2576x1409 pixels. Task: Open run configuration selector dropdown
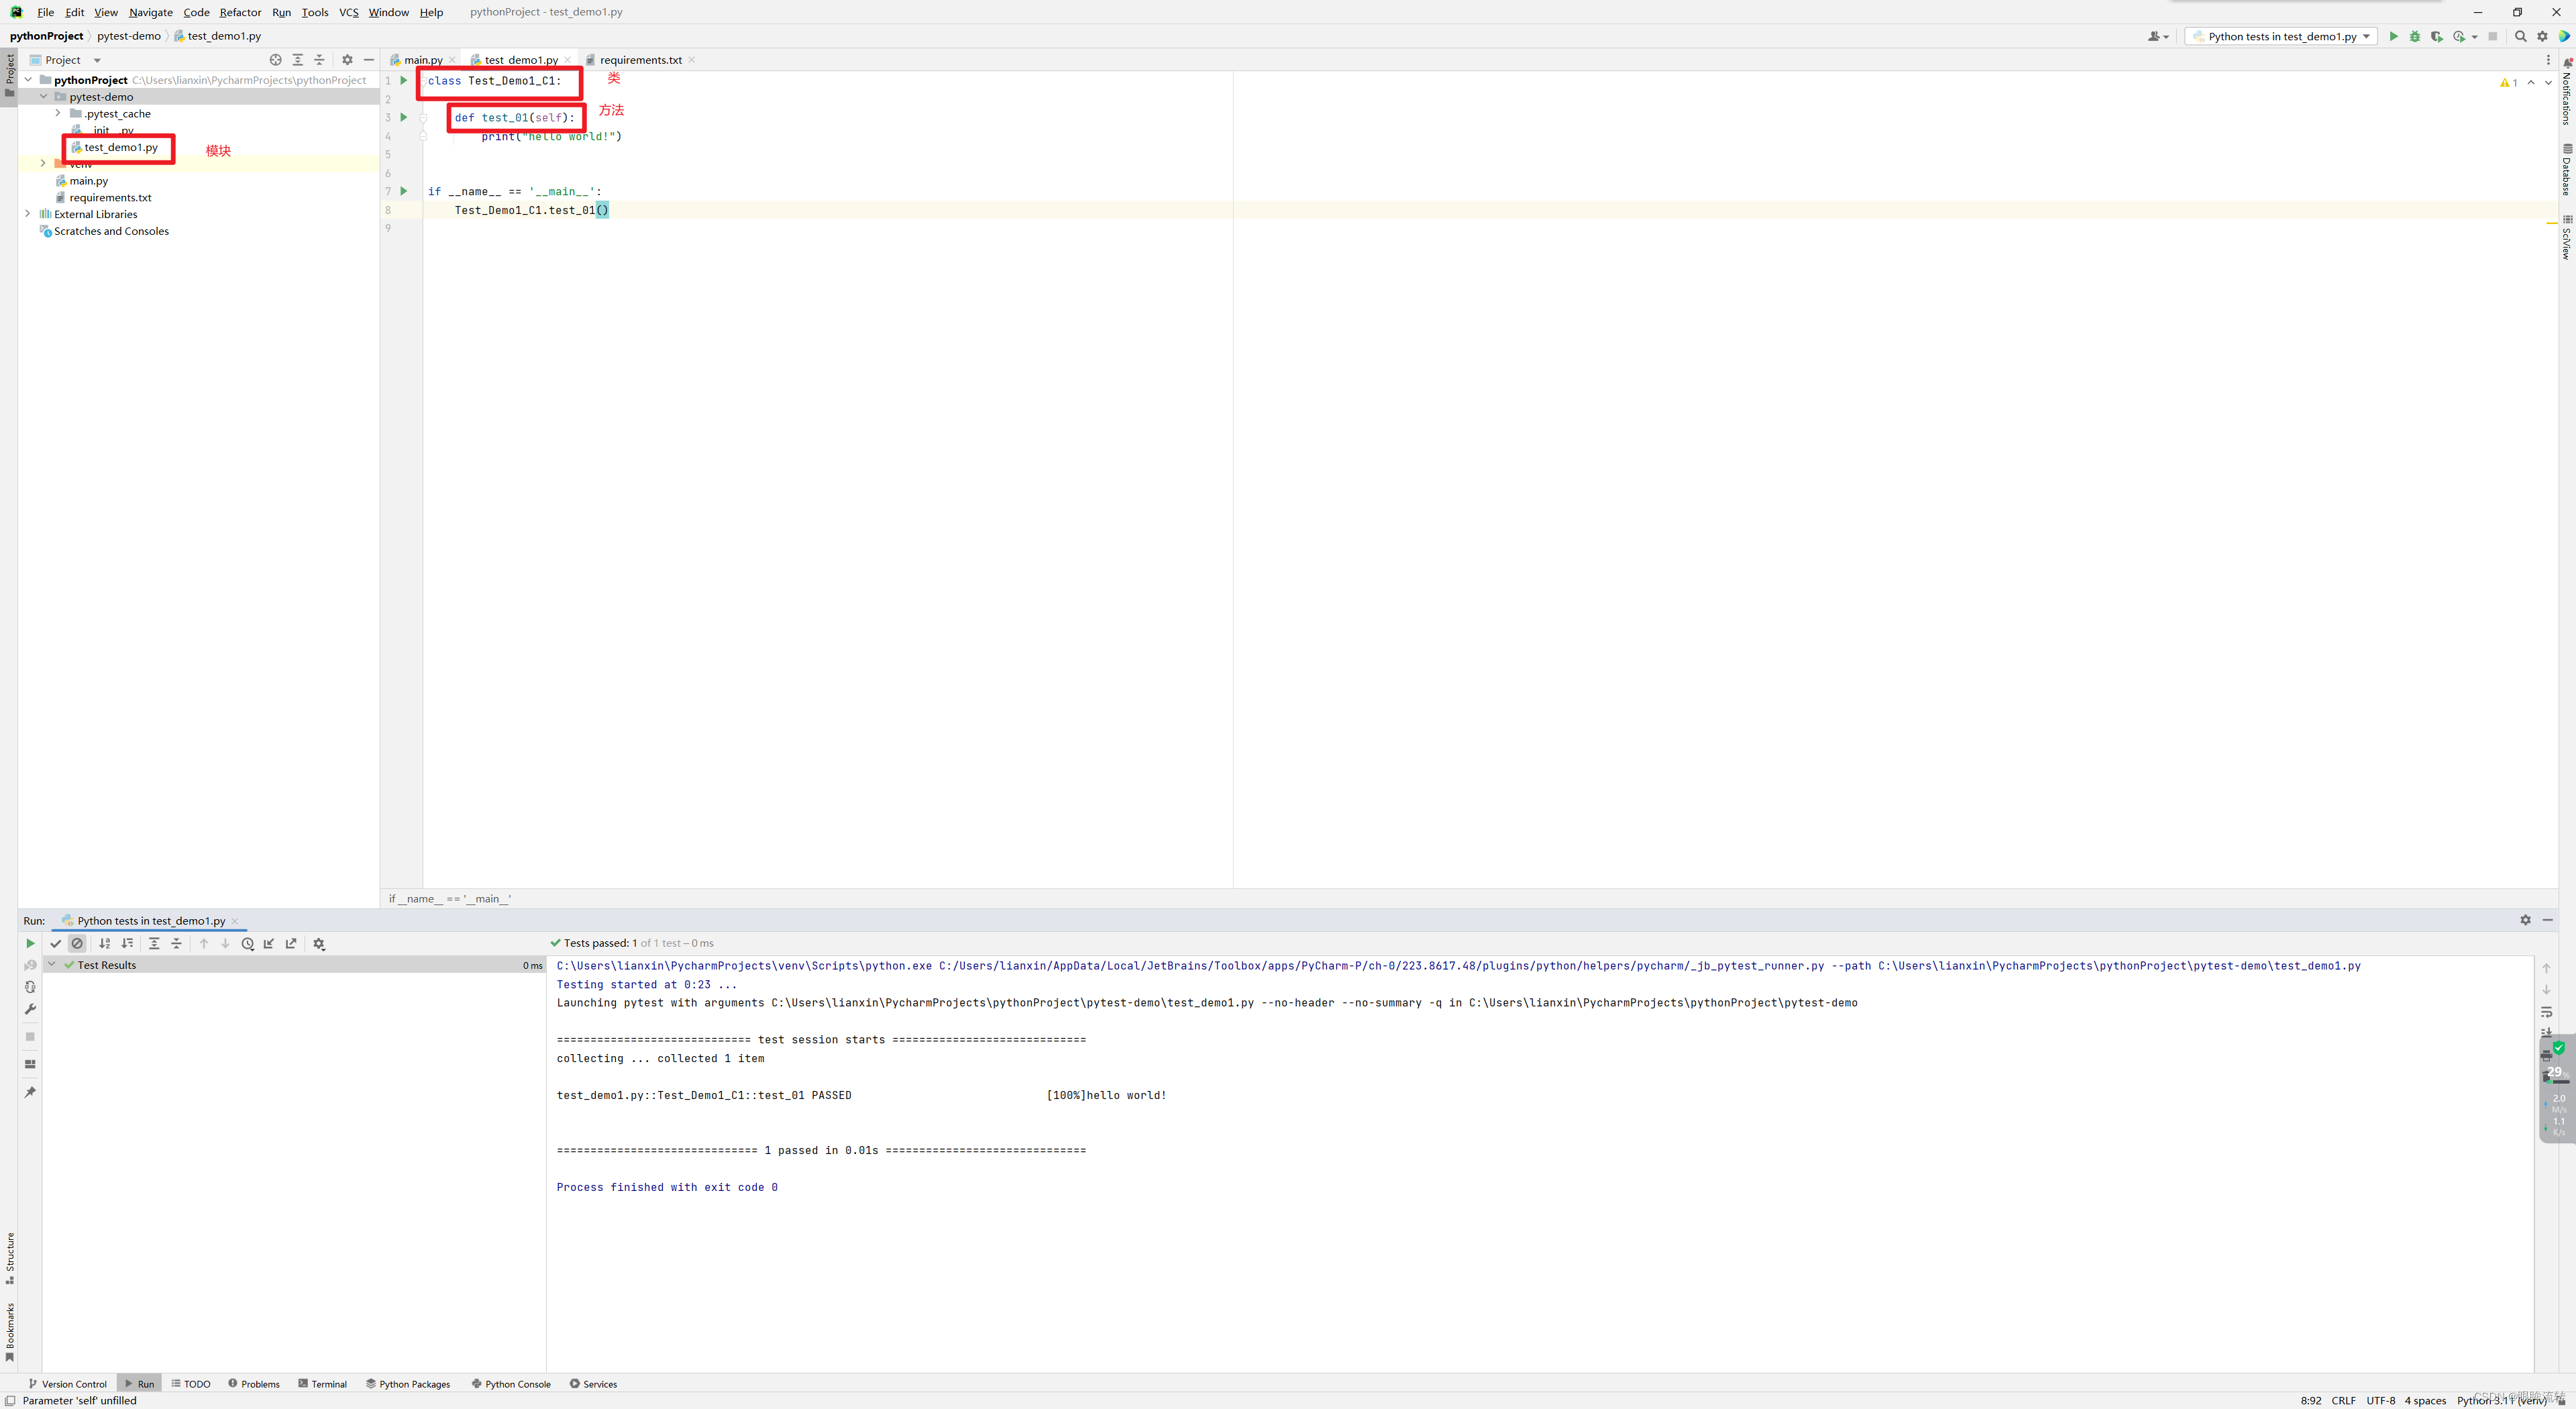coord(2281,36)
